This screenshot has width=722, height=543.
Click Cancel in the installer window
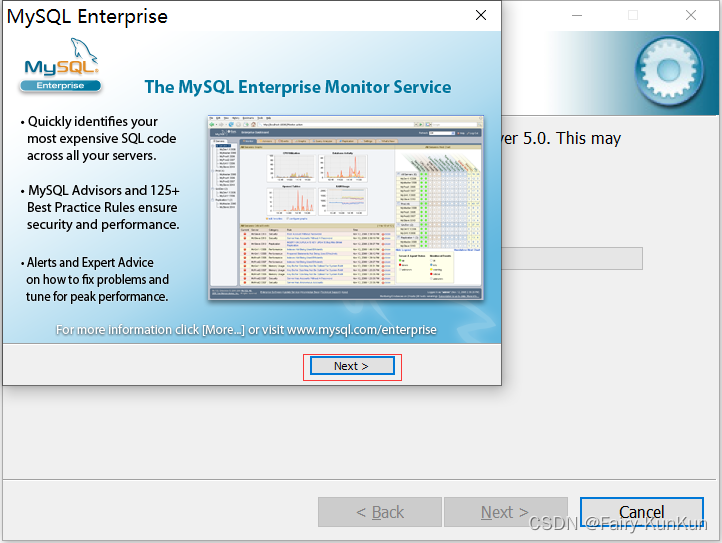tap(641, 512)
